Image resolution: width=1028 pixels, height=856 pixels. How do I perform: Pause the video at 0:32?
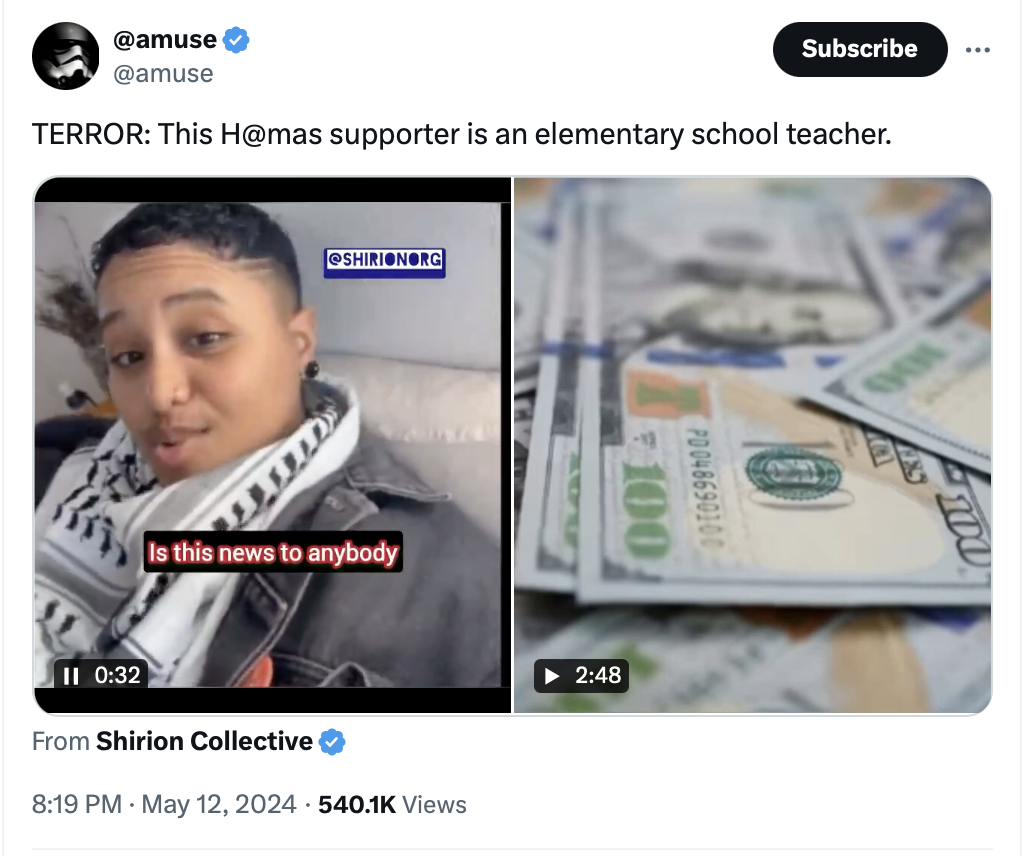[71, 675]
